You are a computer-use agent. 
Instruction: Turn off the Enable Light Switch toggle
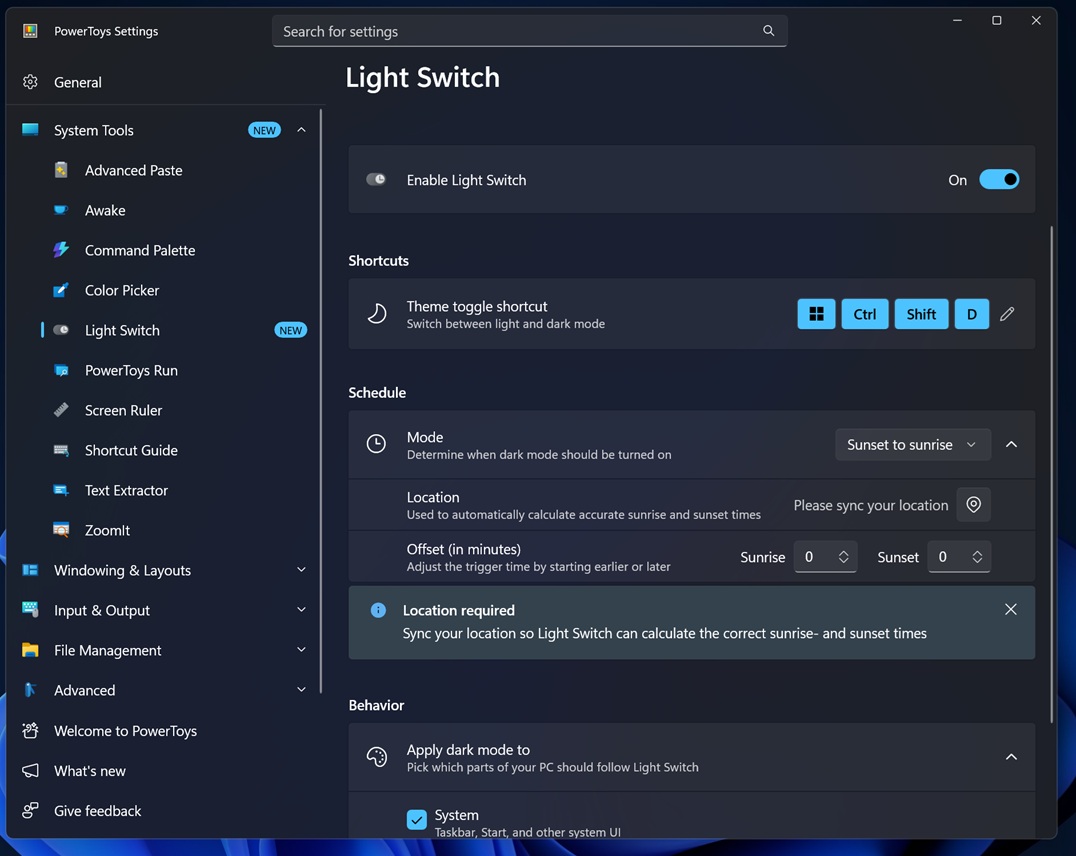pos(998,180)
